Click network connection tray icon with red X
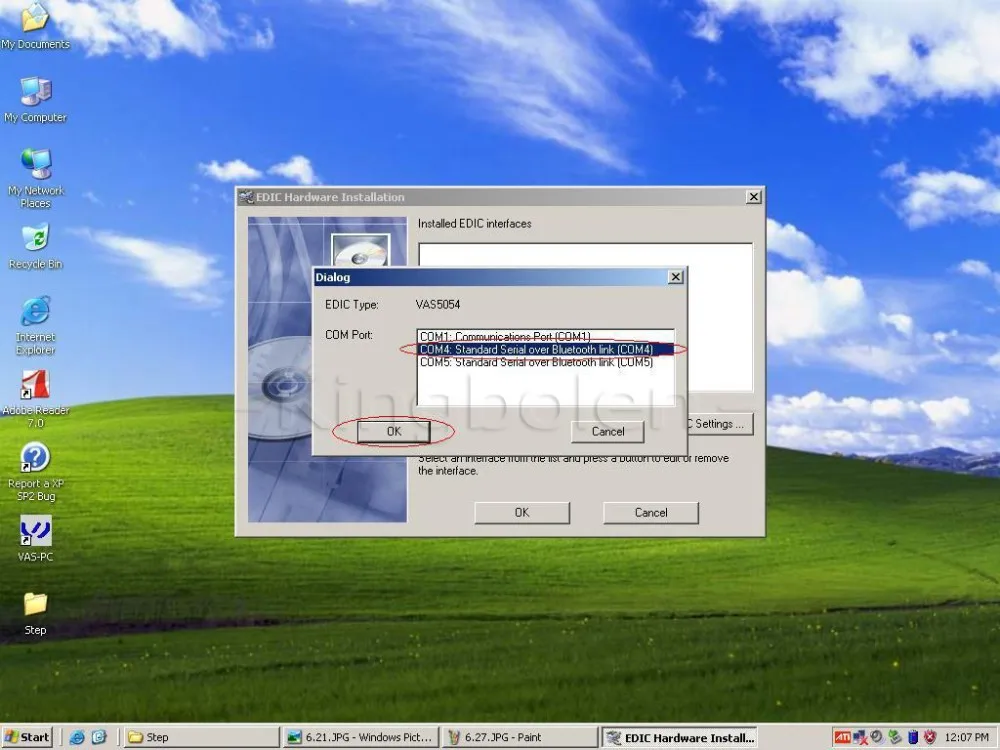This screenshot has width=1000, height=750. pyautogui.click(x=860, y=737)
